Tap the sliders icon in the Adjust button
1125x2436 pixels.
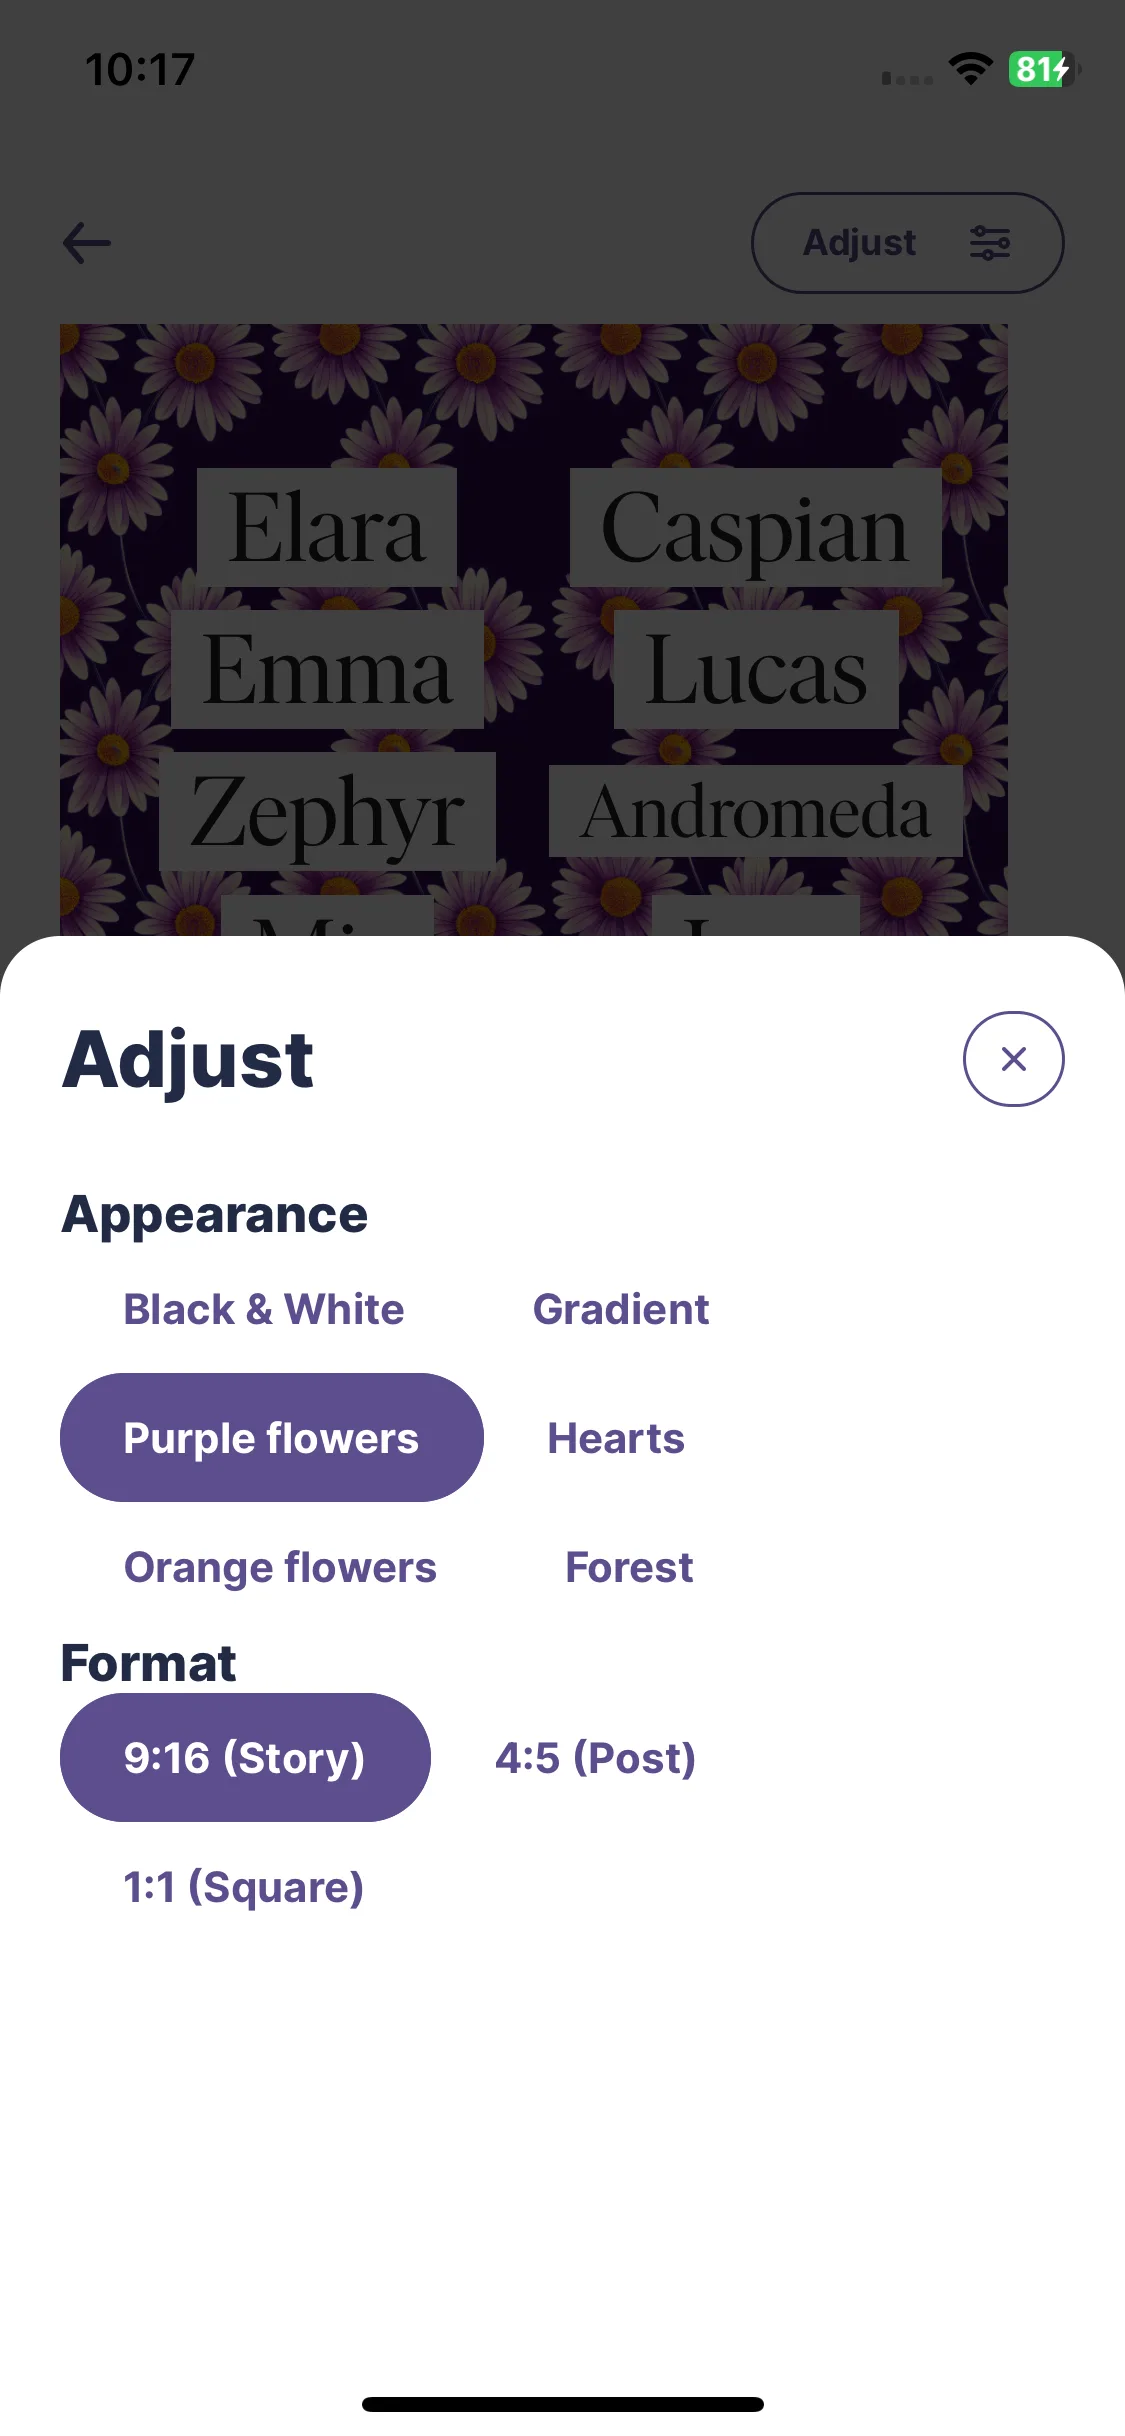coord(989,243)
